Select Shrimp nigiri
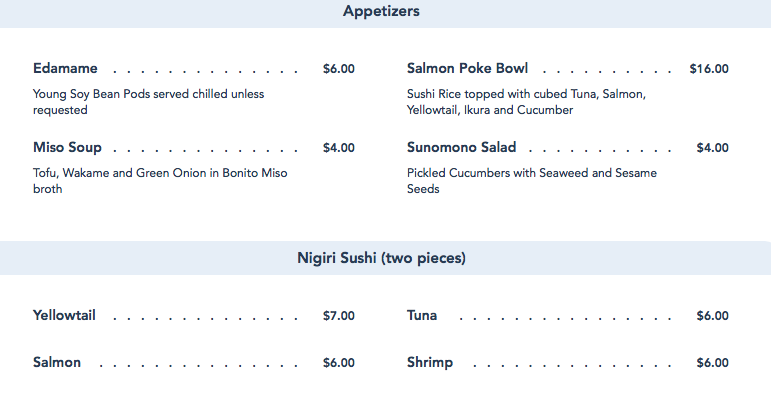771x418 pixels. click(429, 362)
